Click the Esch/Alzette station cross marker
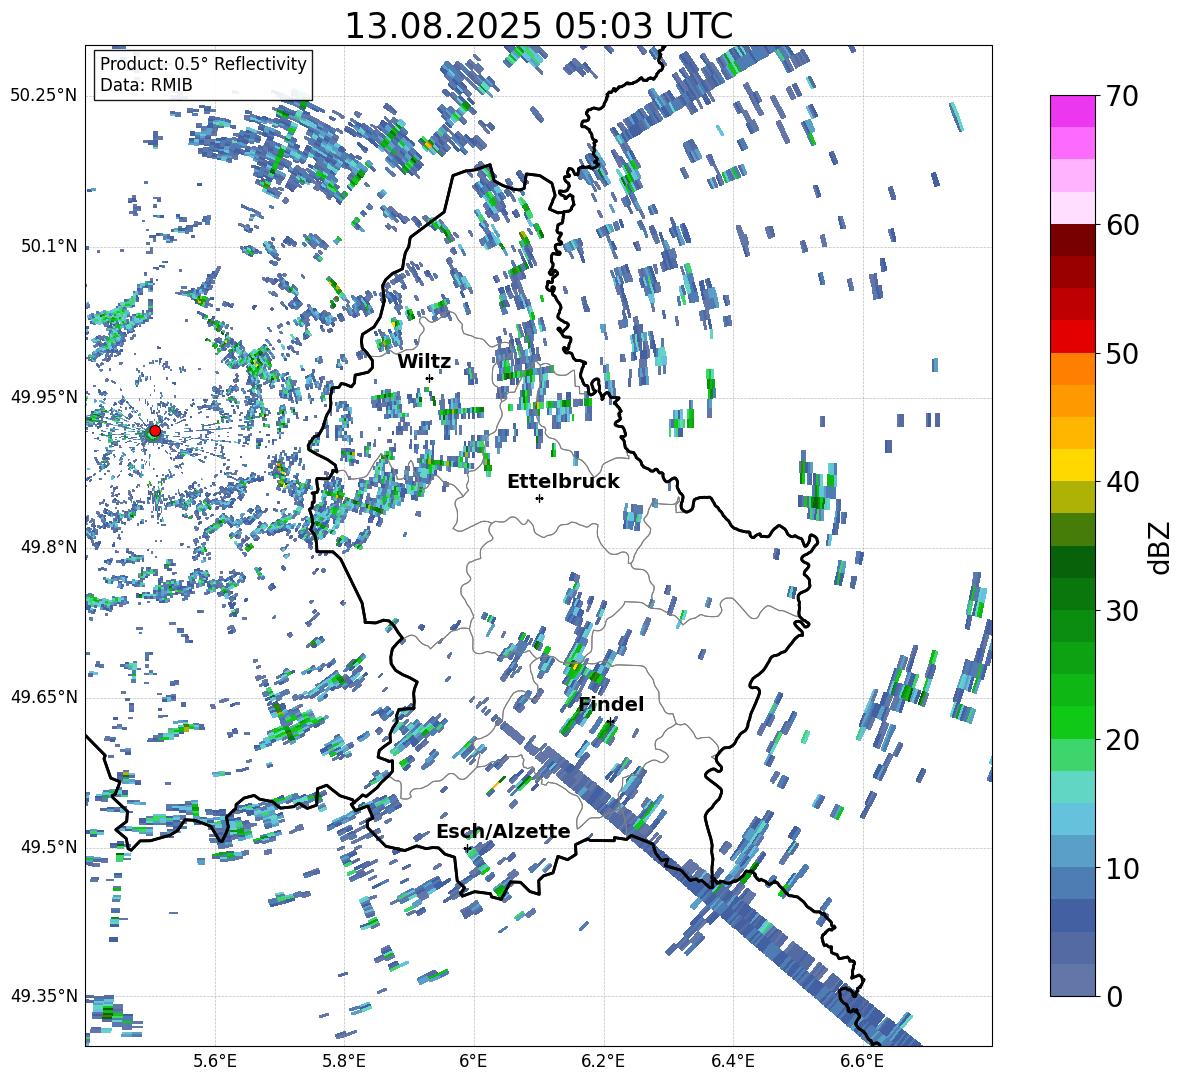This screenshot has width=1184, height=1081. pos(467,848)
